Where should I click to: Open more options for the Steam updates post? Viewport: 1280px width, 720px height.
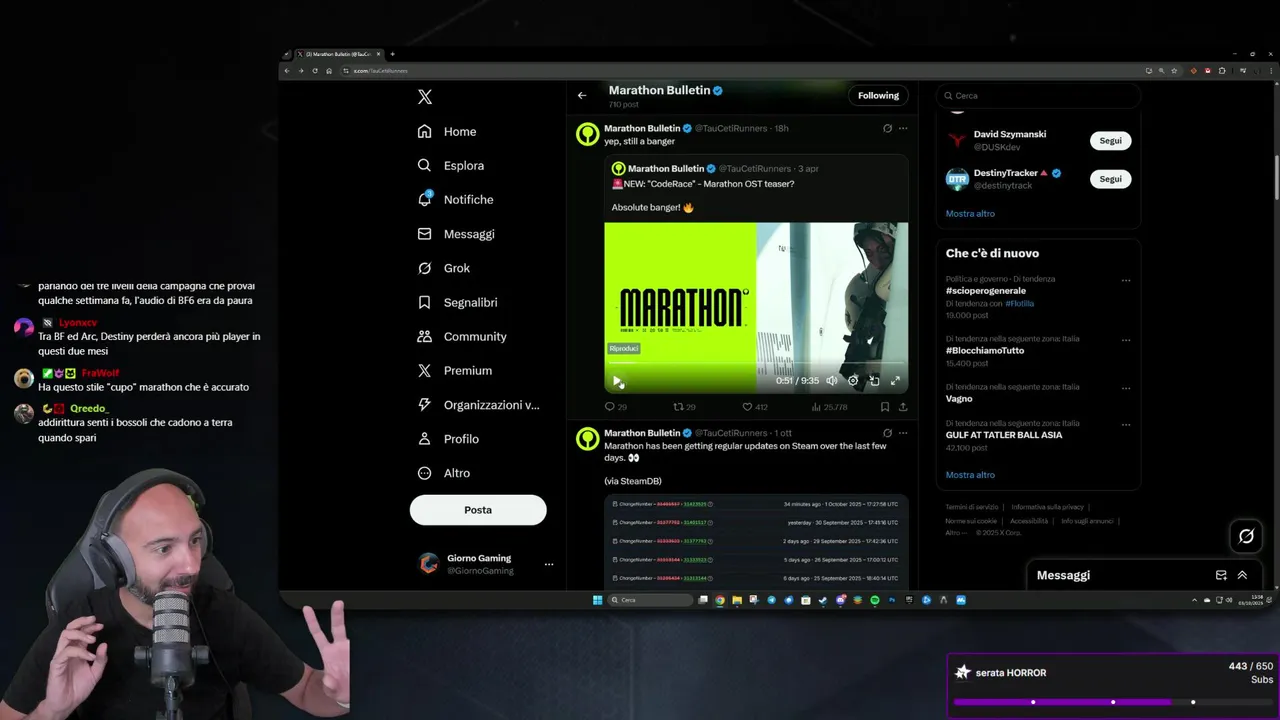tap(903, 434)
